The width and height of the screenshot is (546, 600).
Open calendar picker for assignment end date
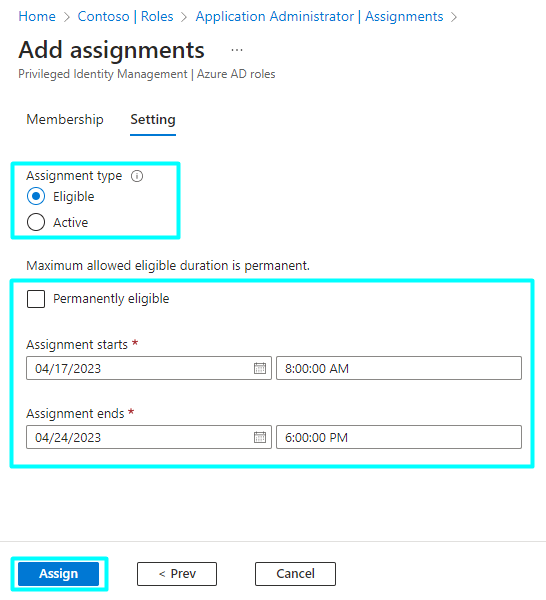click(260, 437)
